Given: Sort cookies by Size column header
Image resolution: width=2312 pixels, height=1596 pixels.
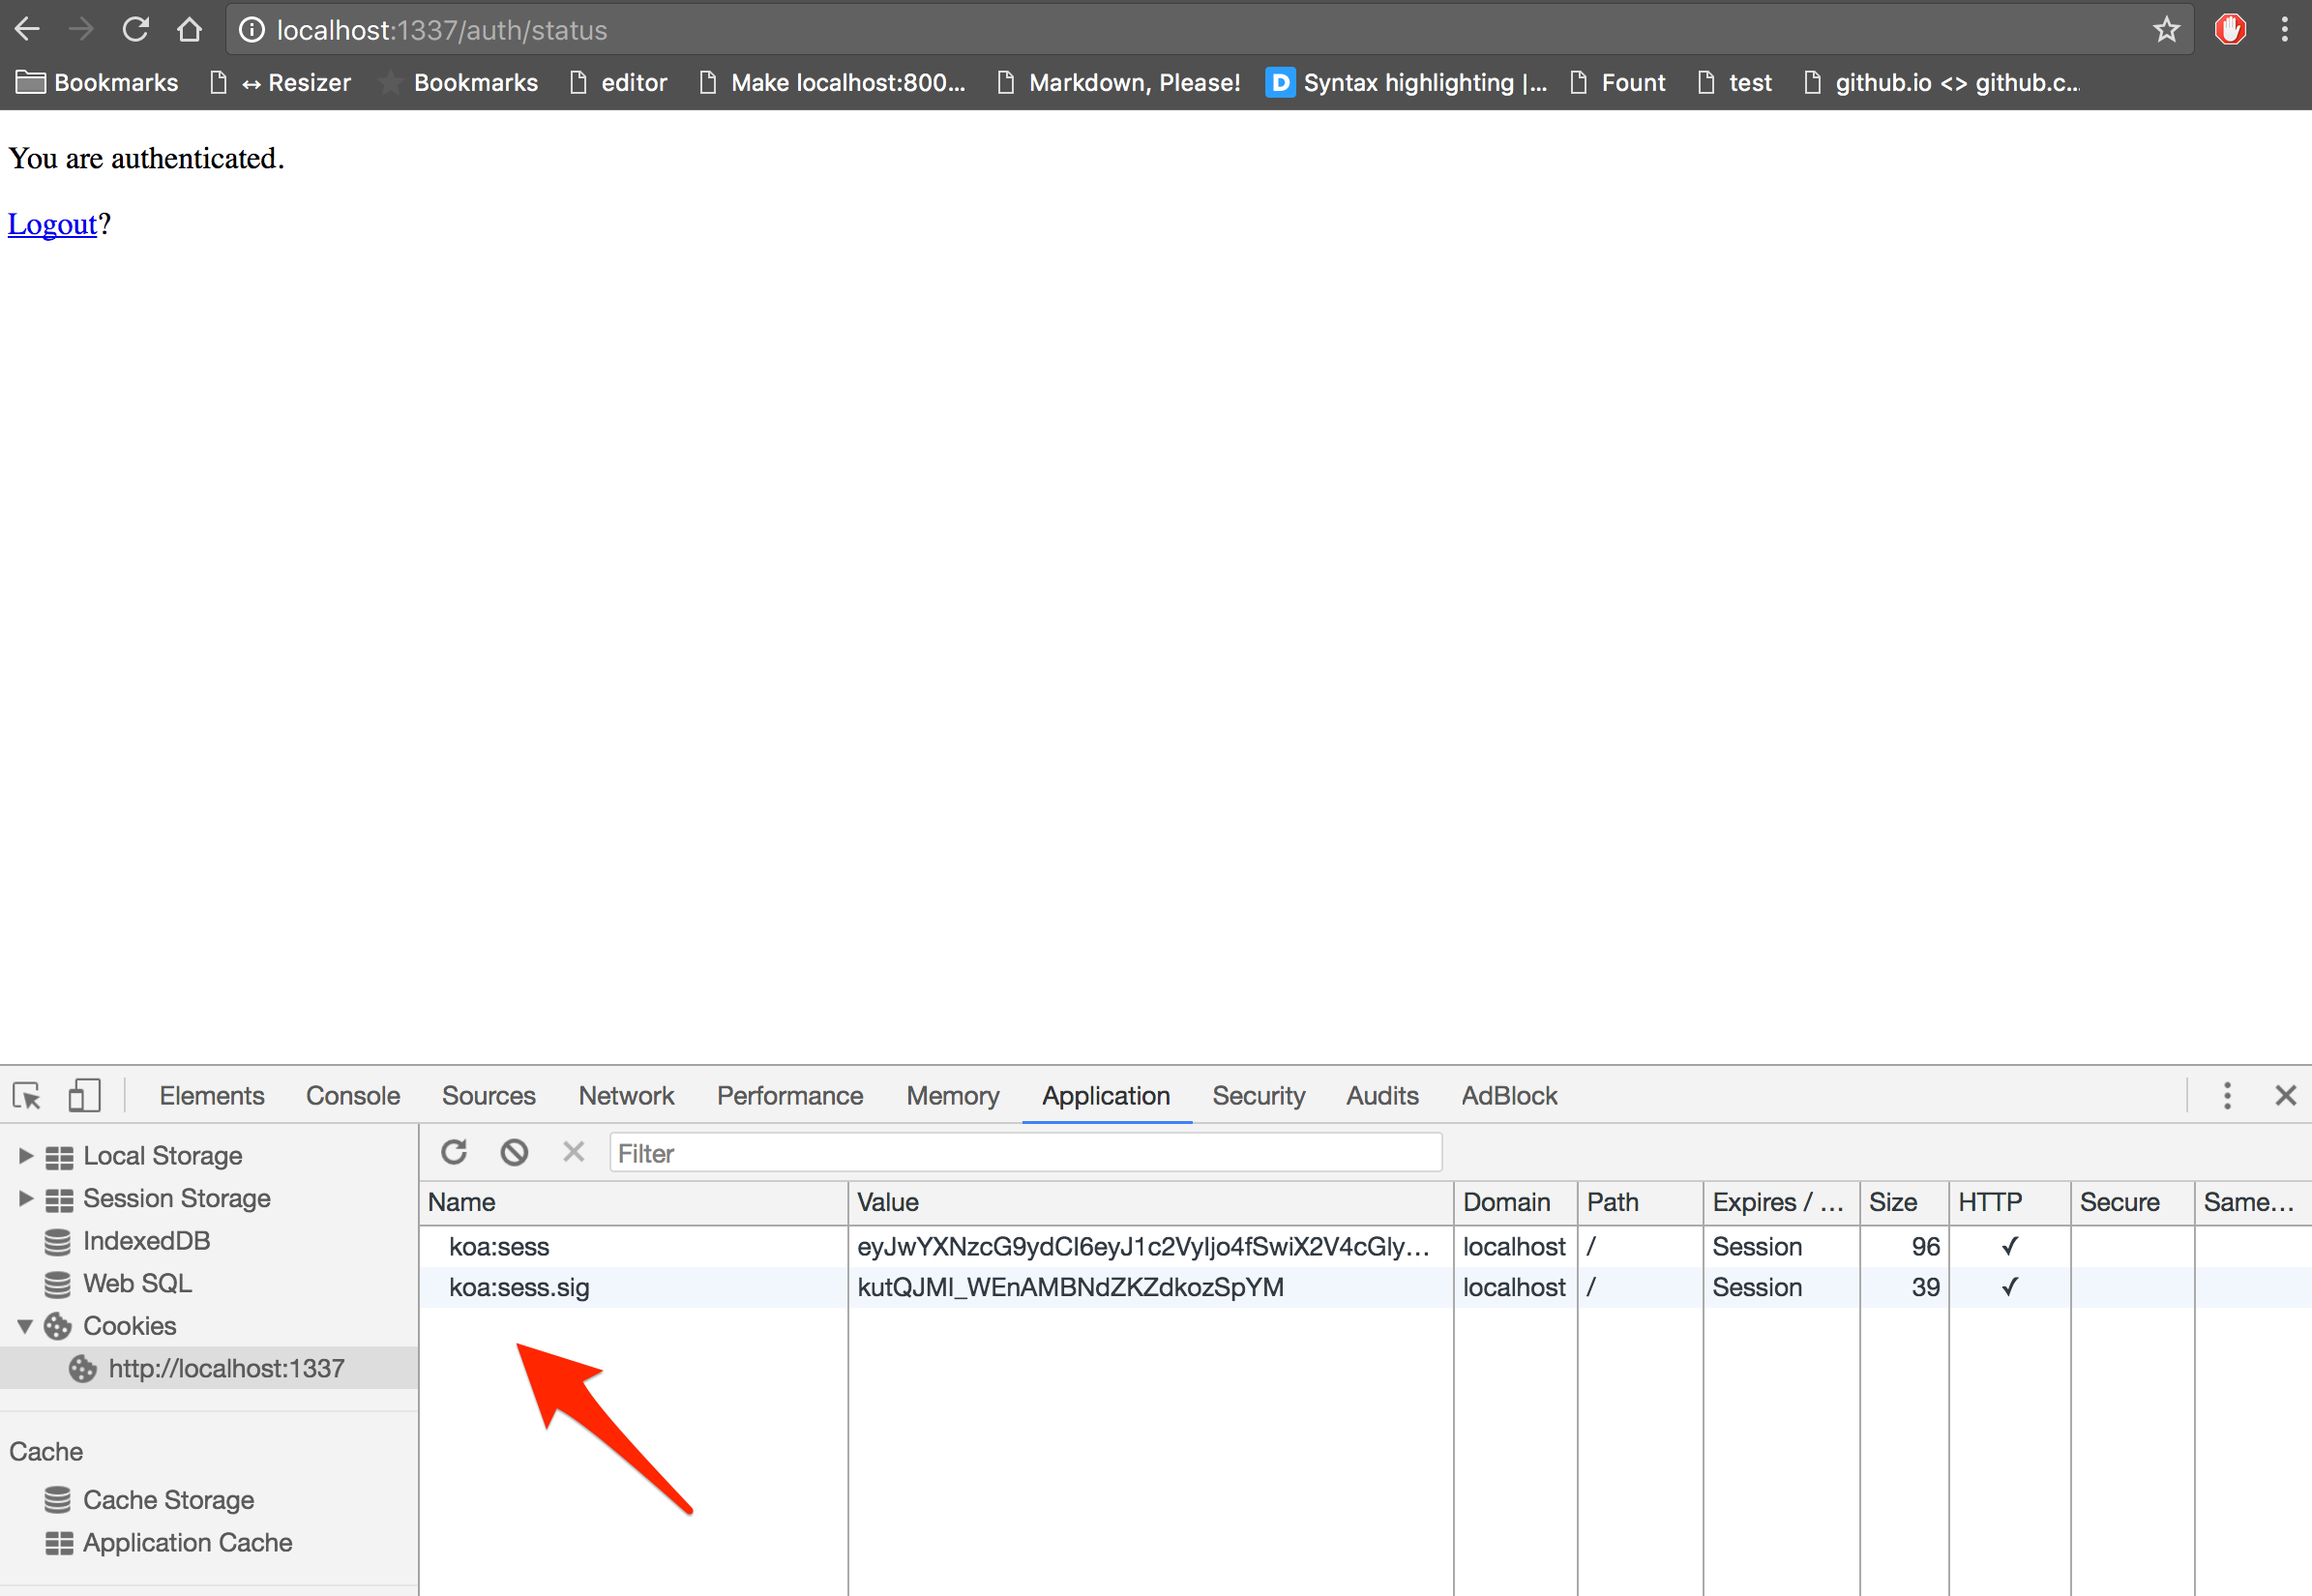Looking at the screenshot, I should click(x=1902, y=1202).
